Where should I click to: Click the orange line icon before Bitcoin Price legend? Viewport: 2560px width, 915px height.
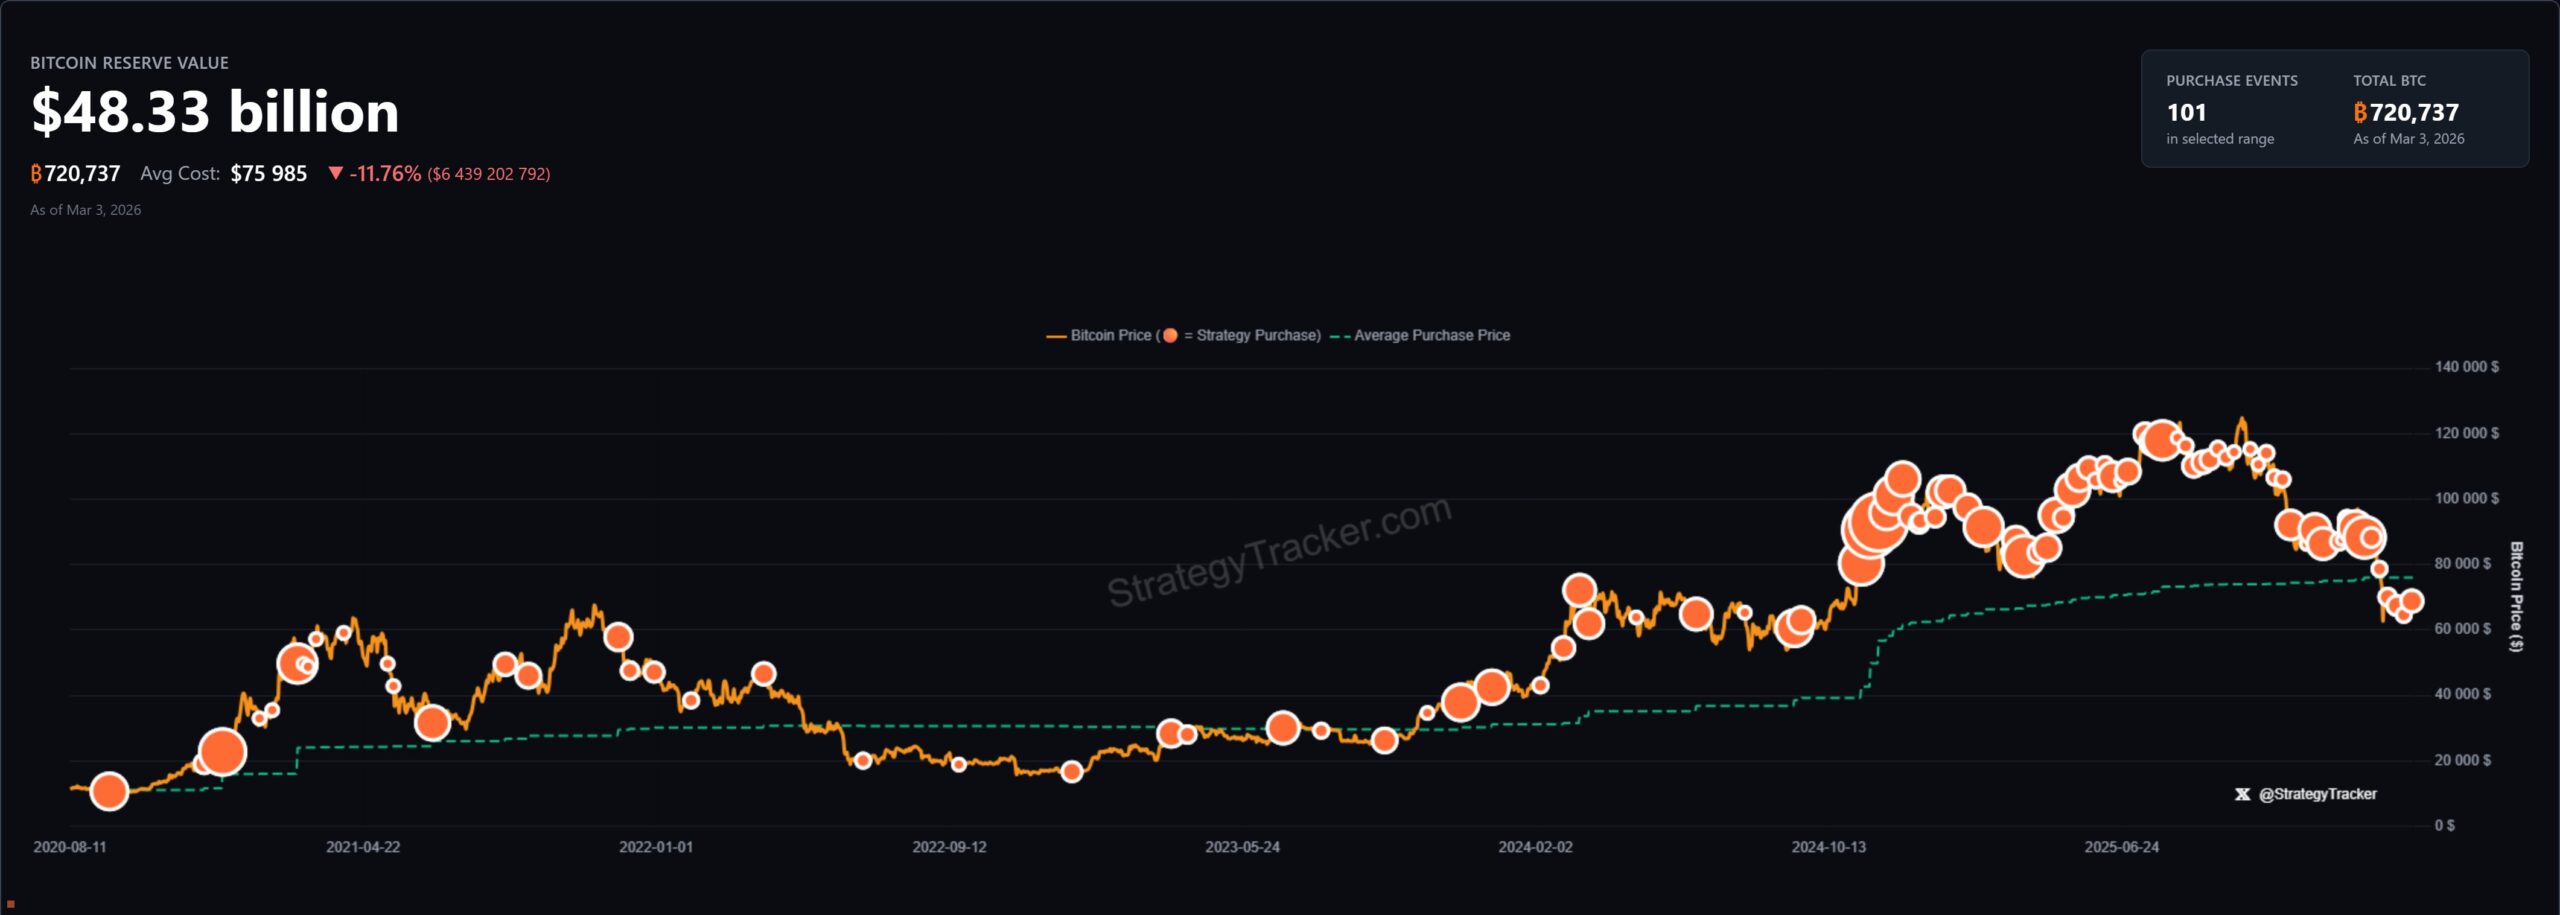pyautogui.click(x=1055, y=336)
